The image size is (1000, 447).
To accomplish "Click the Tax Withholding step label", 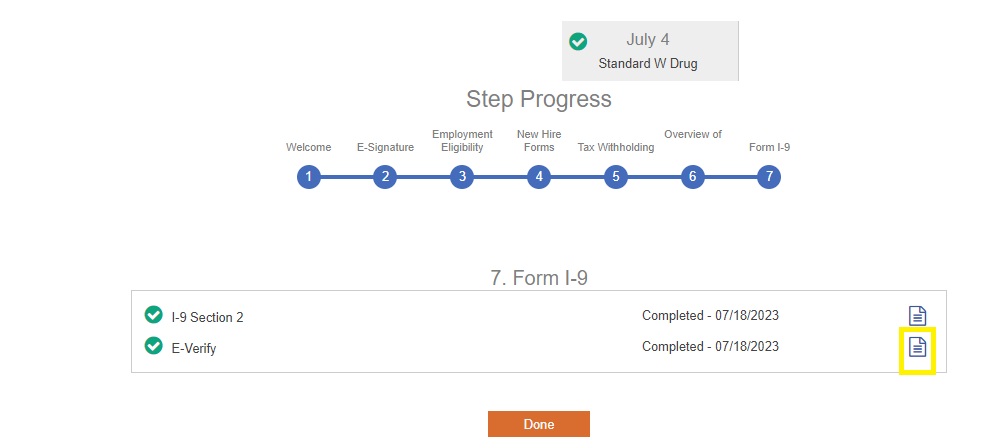I will coord(616,147).
